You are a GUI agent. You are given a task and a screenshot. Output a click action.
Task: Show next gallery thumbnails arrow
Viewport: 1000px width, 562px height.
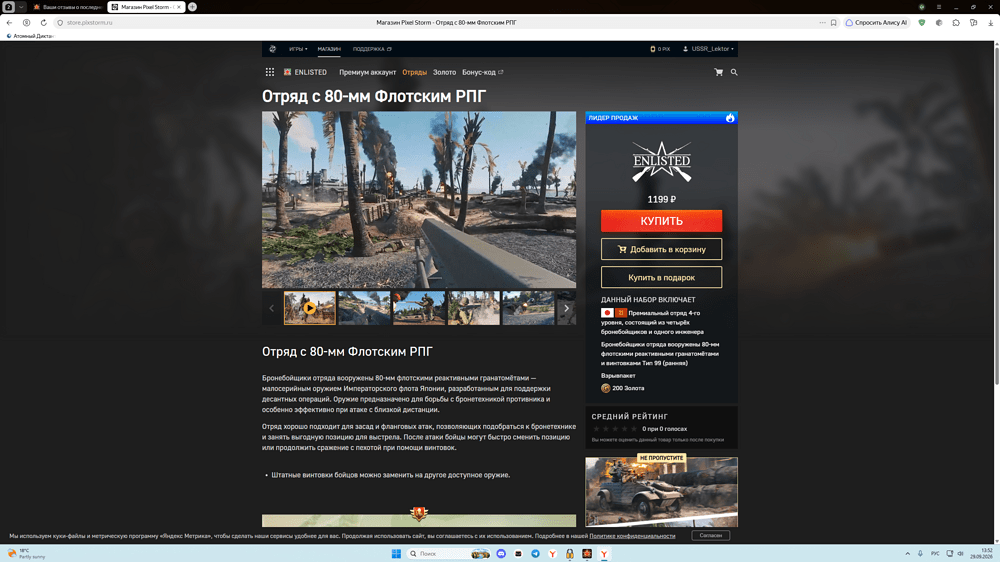pyautogui.click(x=566, y=308)
